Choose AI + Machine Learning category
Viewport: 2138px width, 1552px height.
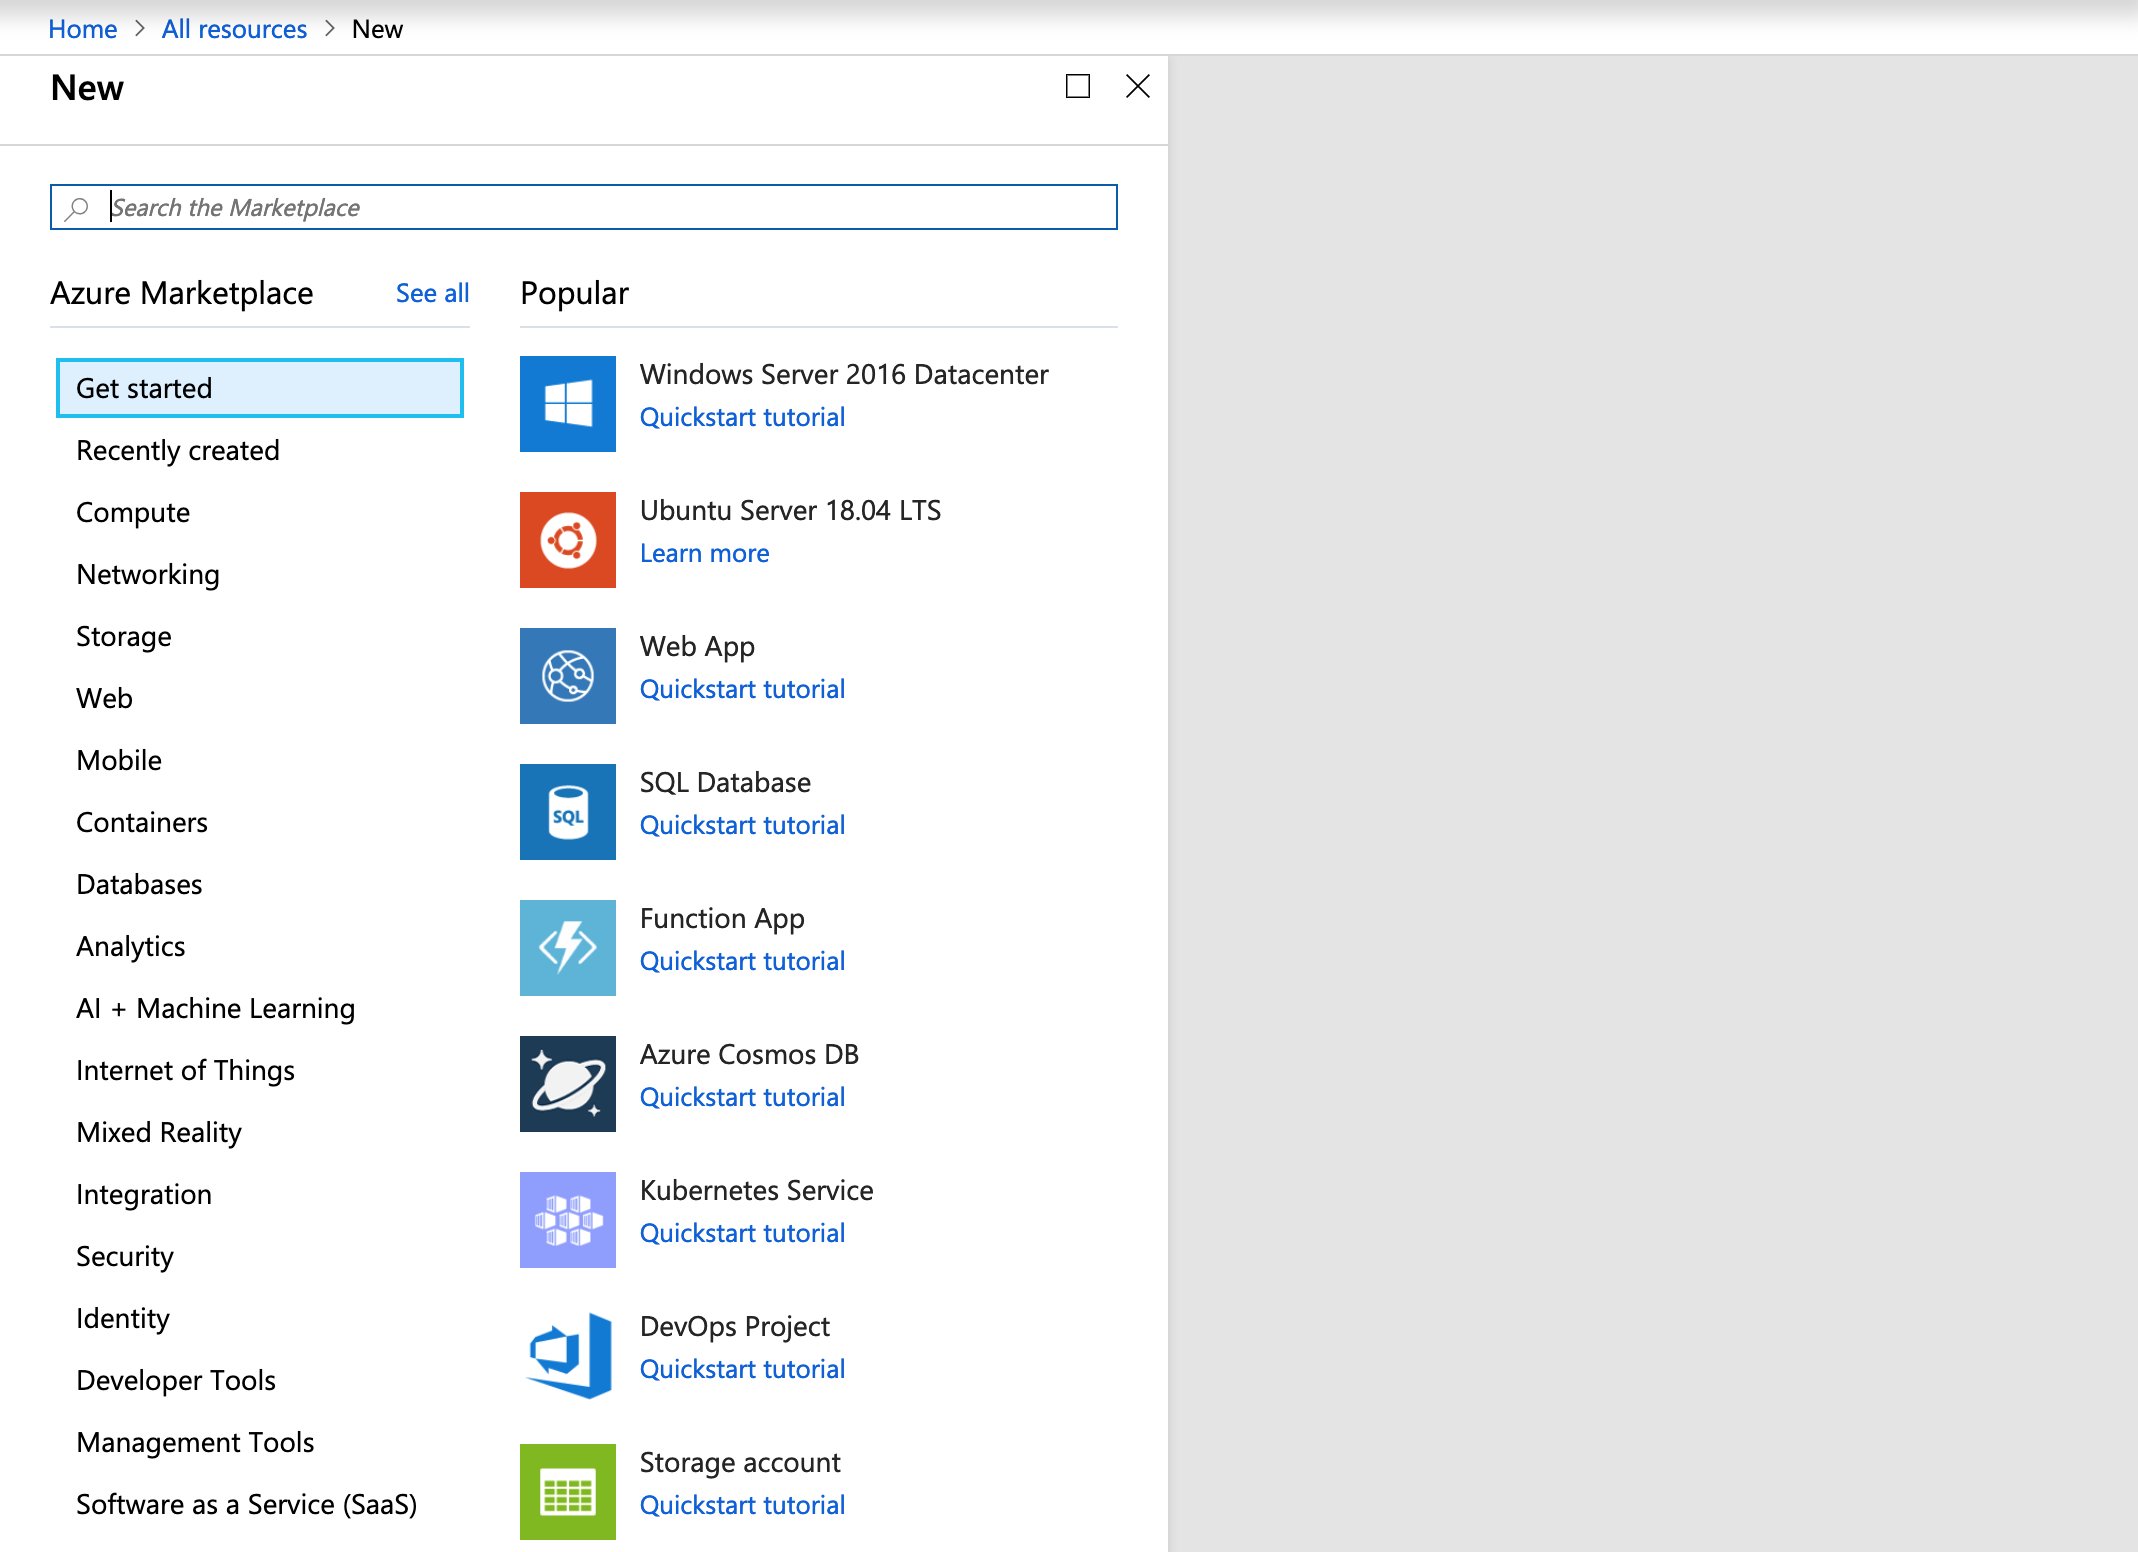(215, 1008)
